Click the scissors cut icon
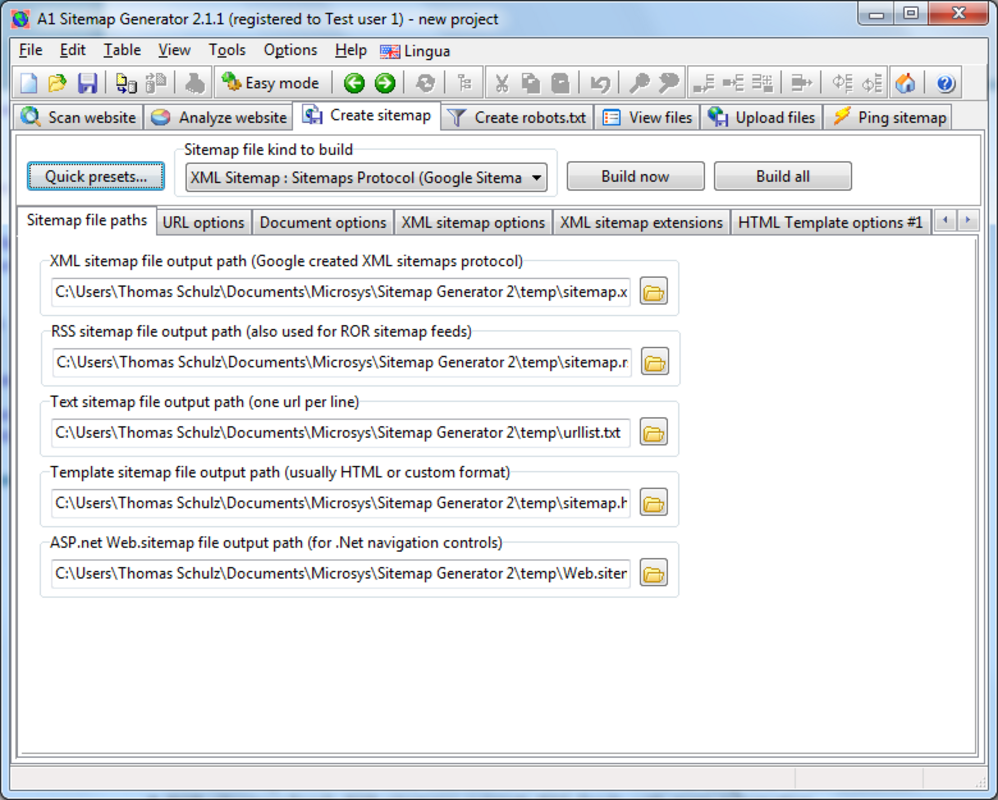The width and height of the screenshot is (998, 800). [502, 83]
